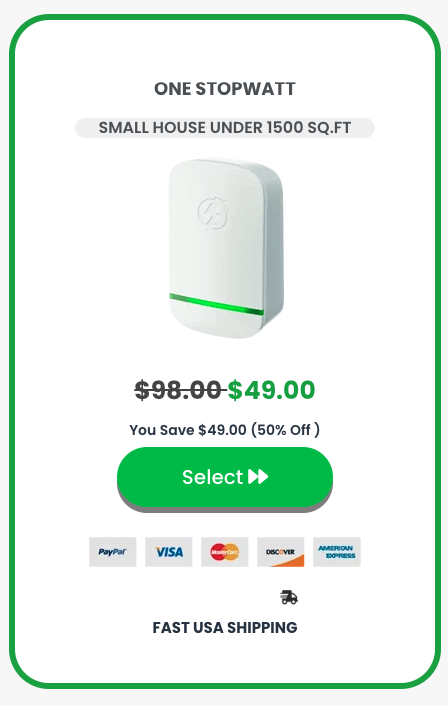Click the American Express icon
This screenshot has height=706, width=448.
click(337, 552)
